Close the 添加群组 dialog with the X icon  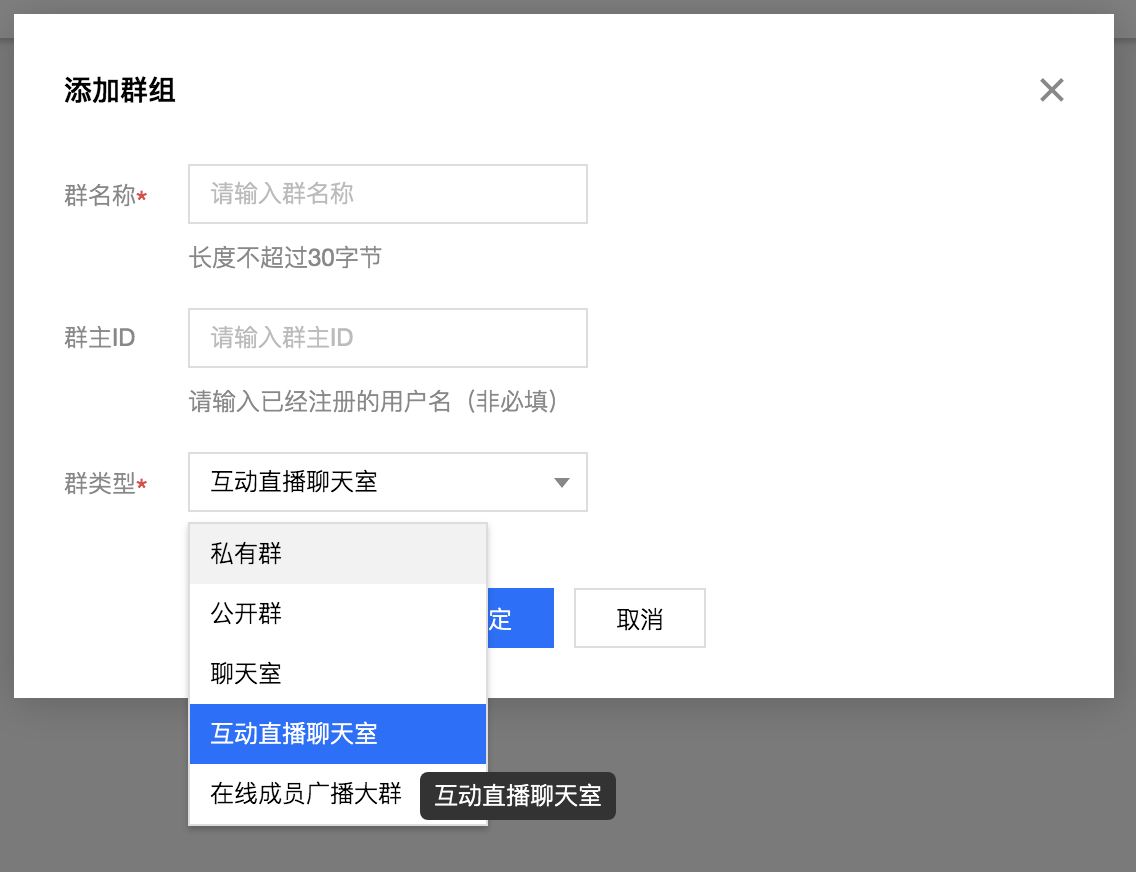point(1051,90)
